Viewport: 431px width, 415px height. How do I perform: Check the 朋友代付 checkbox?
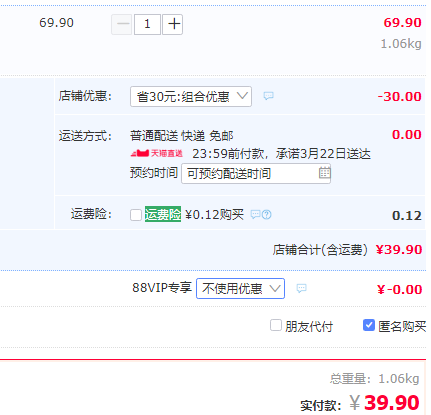pyautogui.click(x=276, y=325)
